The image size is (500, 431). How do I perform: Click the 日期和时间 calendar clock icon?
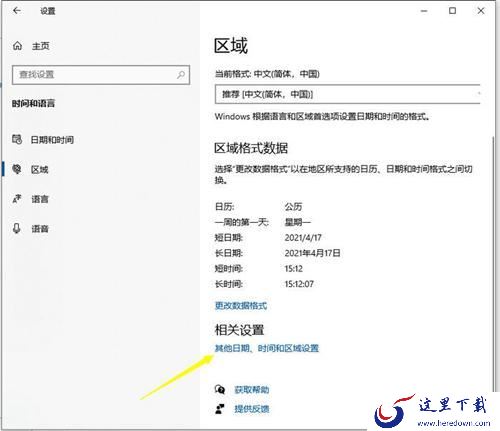(x=17, y=139)
